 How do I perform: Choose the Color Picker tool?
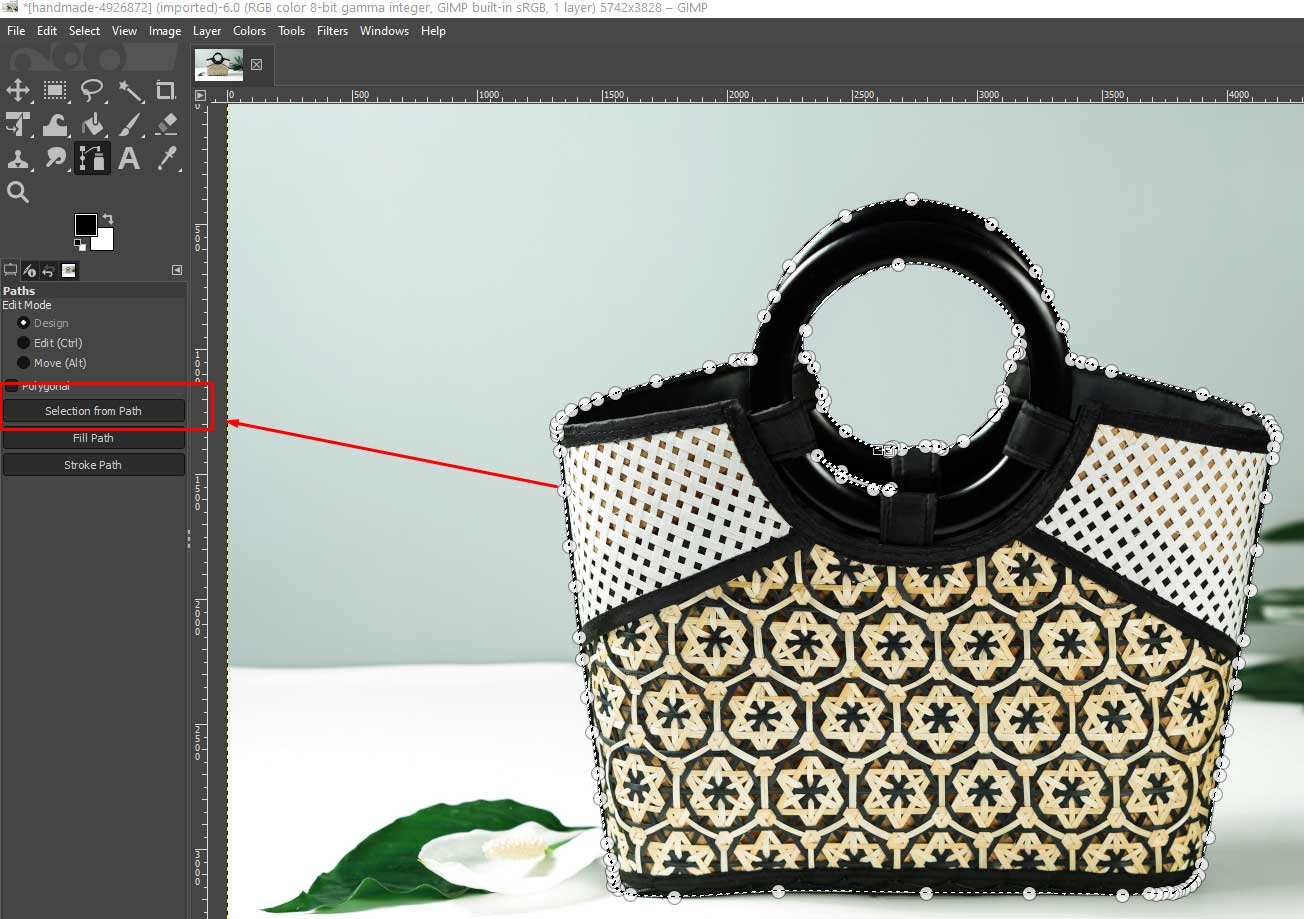(166, 158)
